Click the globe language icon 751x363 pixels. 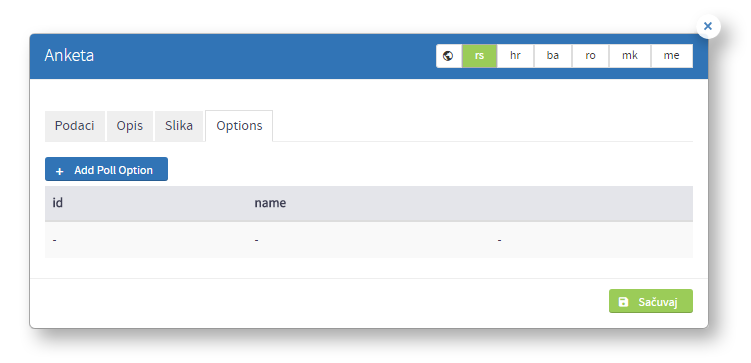click(x=448, y=56)
